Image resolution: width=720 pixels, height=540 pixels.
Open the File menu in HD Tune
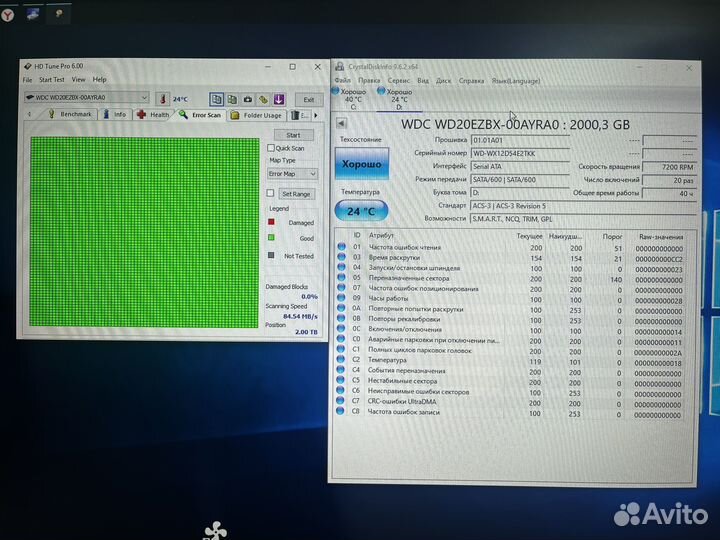[x=28, y=79]
